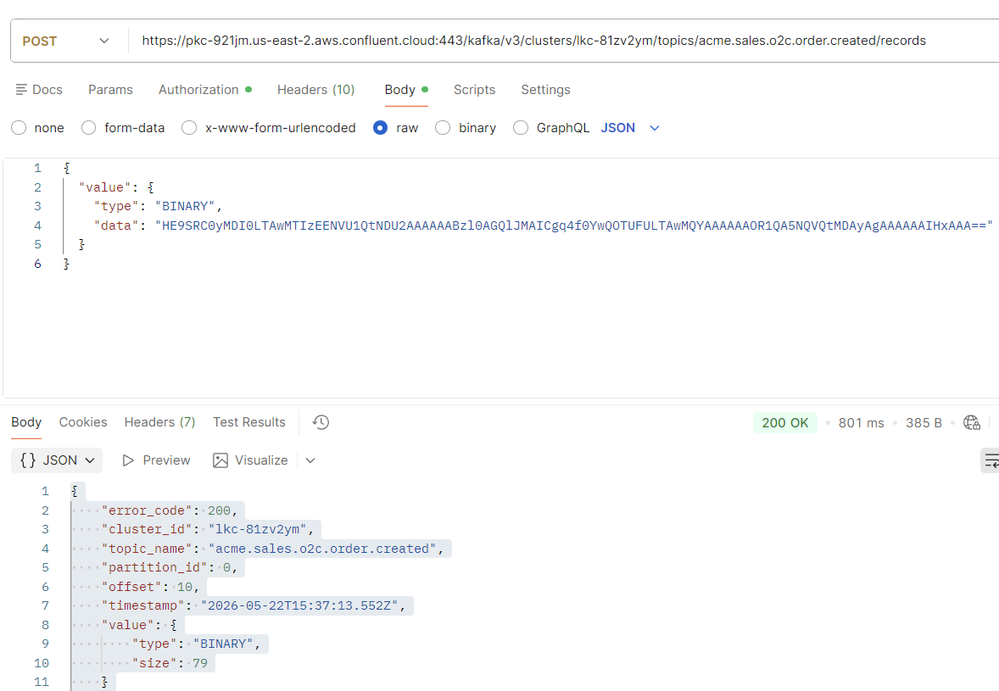Click the network globe lock icon
Image resolution: width=999 pixels, height=691 pixels.
point(972,423)
